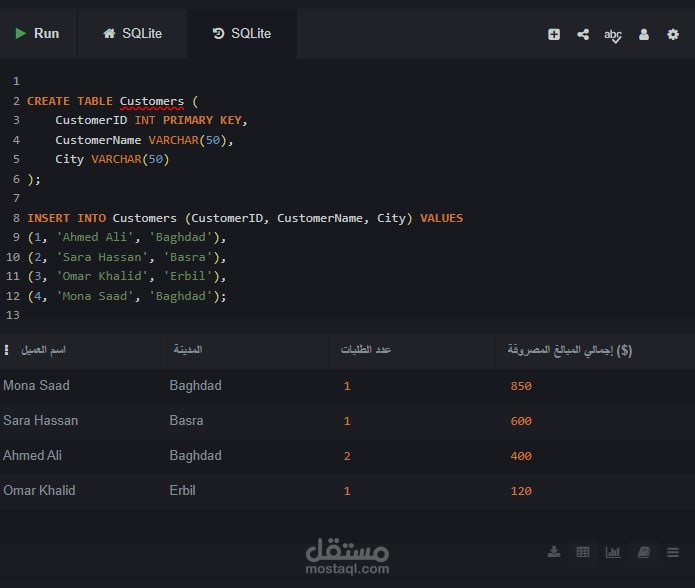Click the إجمالي المبالغ المصروفة ($) header
695x588 pixels.
pos(570,350)
